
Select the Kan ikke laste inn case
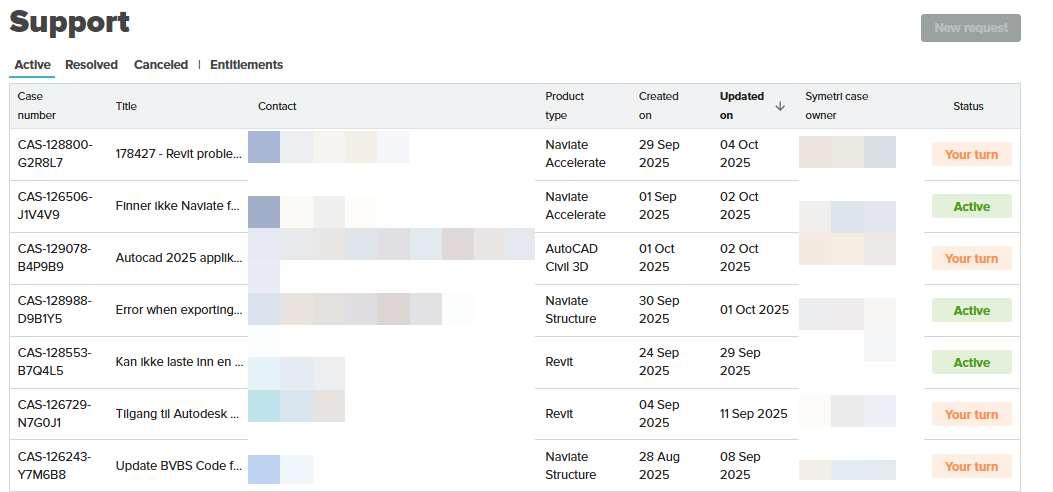click(178, 362)
